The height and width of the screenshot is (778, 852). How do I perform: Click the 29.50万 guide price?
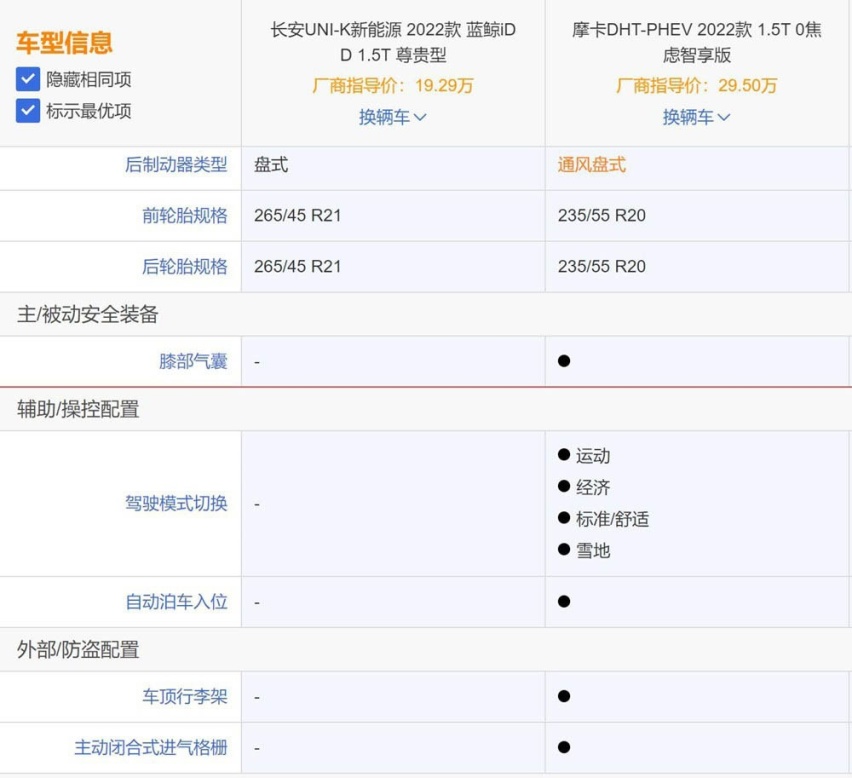pyautogui.click(x=748, y=85)
